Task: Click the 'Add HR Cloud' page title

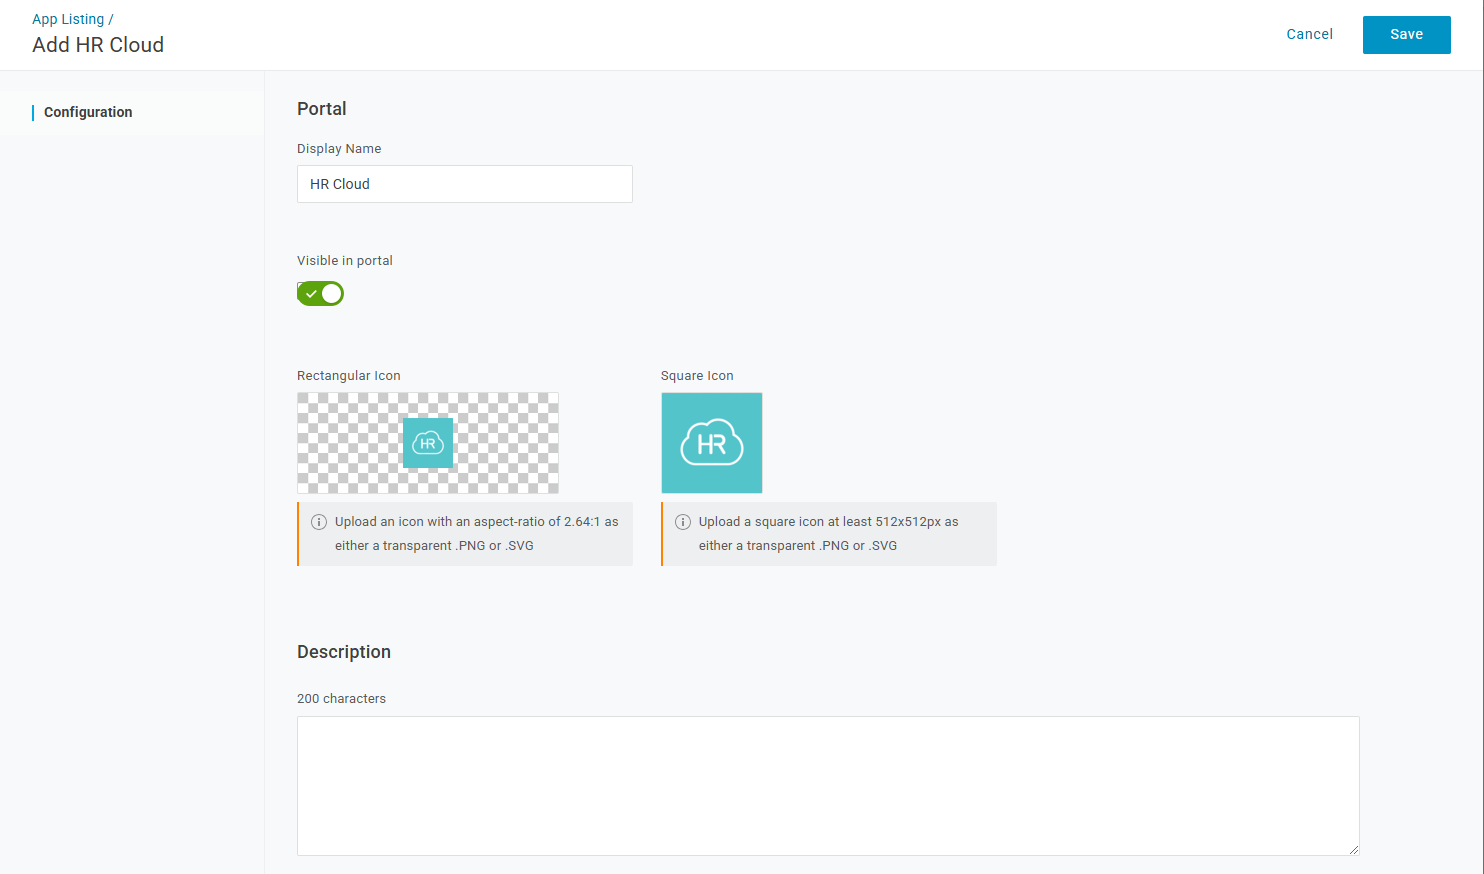Action: (x=98, y=45)
